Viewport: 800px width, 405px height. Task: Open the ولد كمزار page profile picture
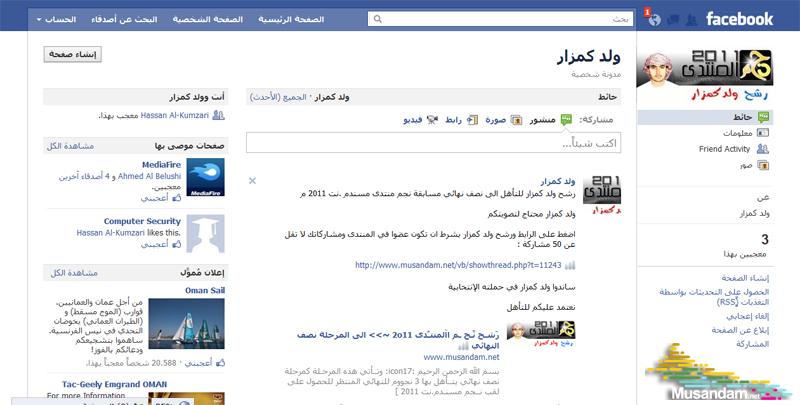[x=705, y=74]
